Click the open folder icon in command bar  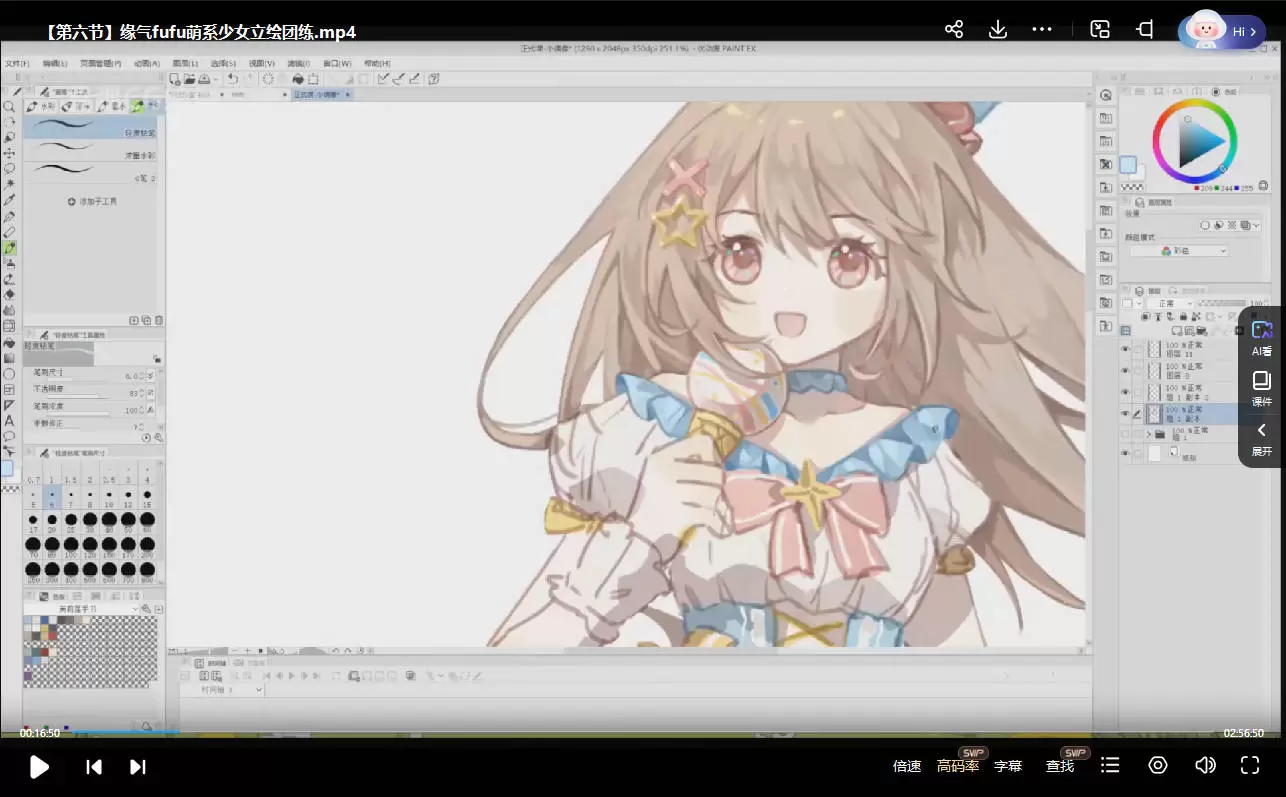(189, 79)
